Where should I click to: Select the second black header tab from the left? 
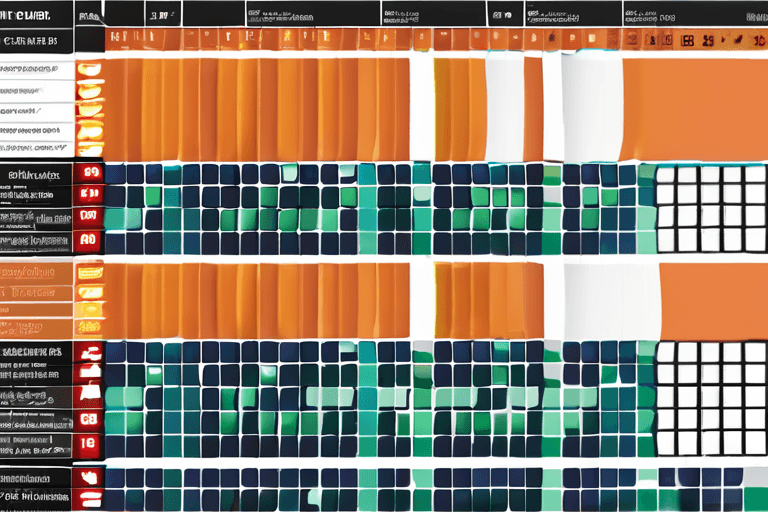click(90, 15)
